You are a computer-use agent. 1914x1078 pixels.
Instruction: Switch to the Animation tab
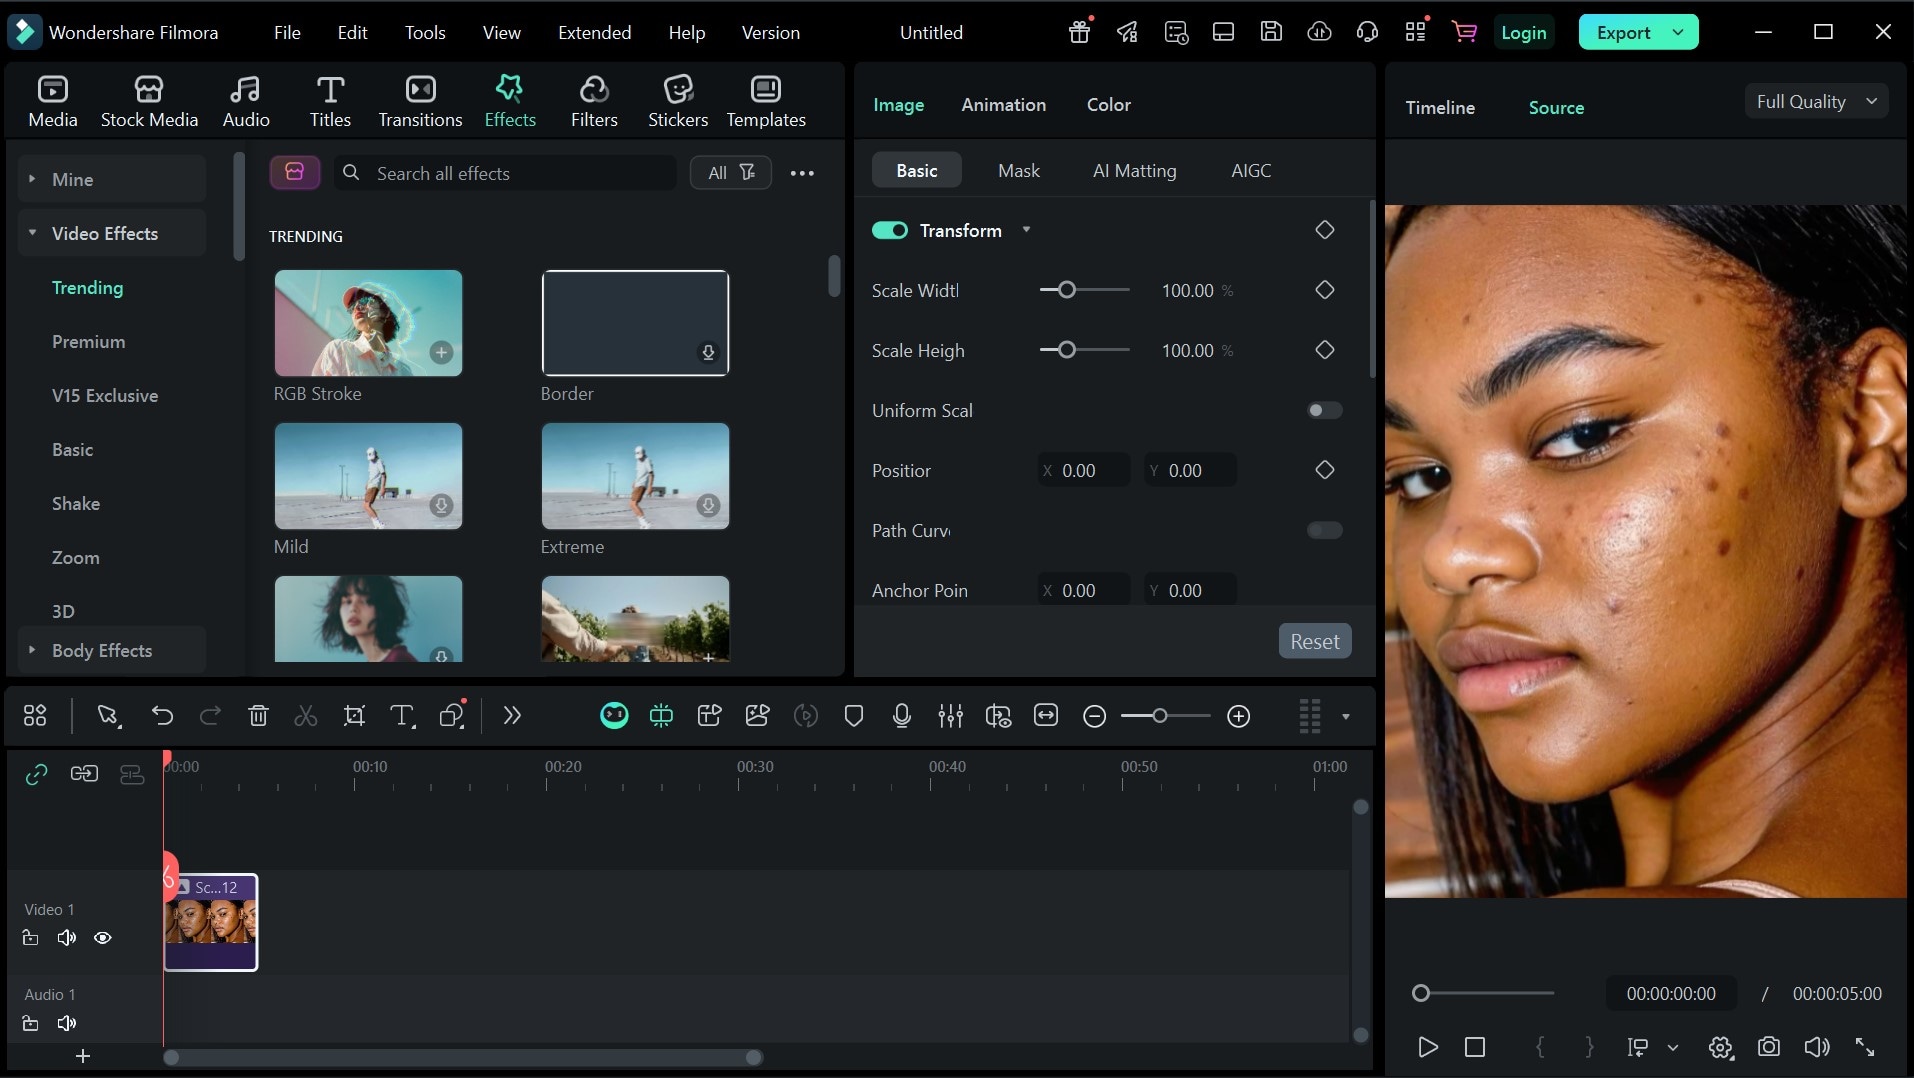pos(1003,105)
